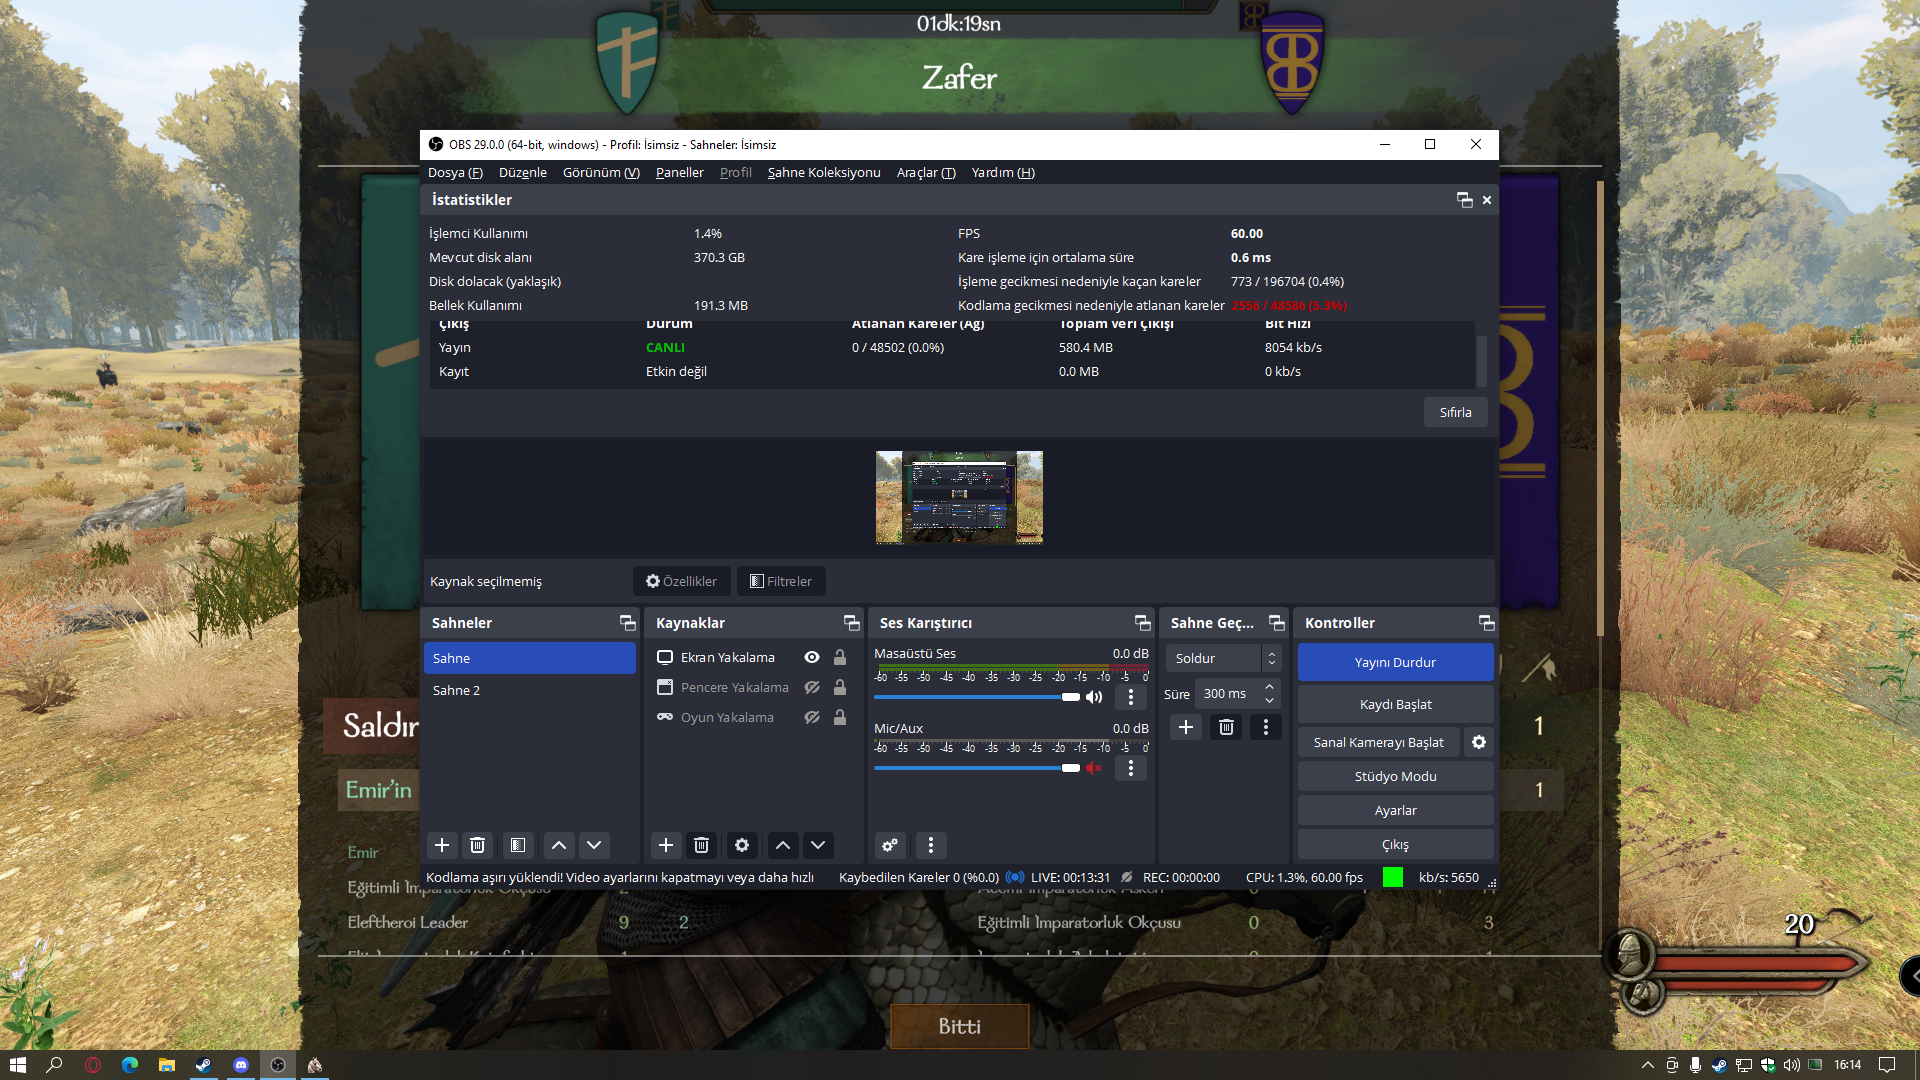Image resolution: width=1920 pixels, height=1080 pixels.
Task: Click Yayını Durdur to stop streaming
Action: tap(1395, 662)
